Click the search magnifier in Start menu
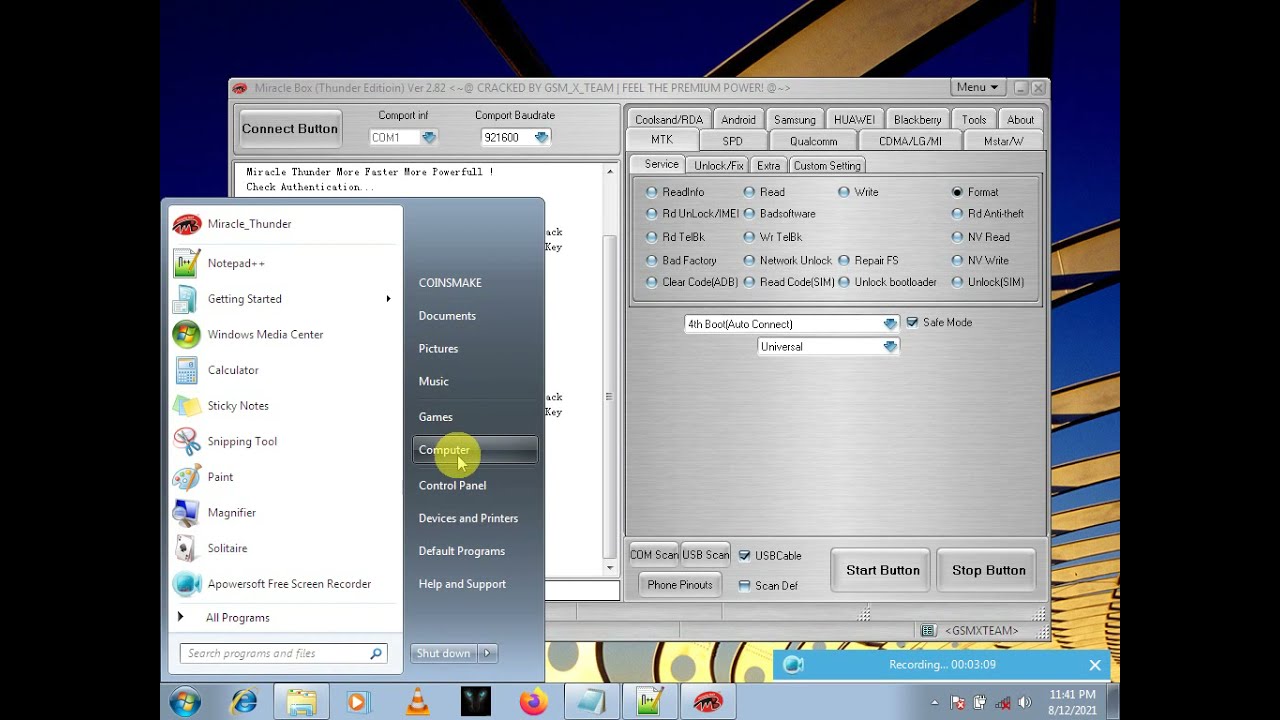 pos(376,654)
